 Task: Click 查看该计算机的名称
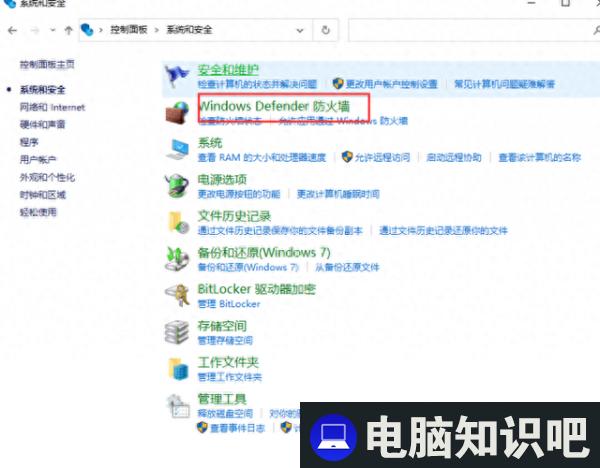(540, 157)
